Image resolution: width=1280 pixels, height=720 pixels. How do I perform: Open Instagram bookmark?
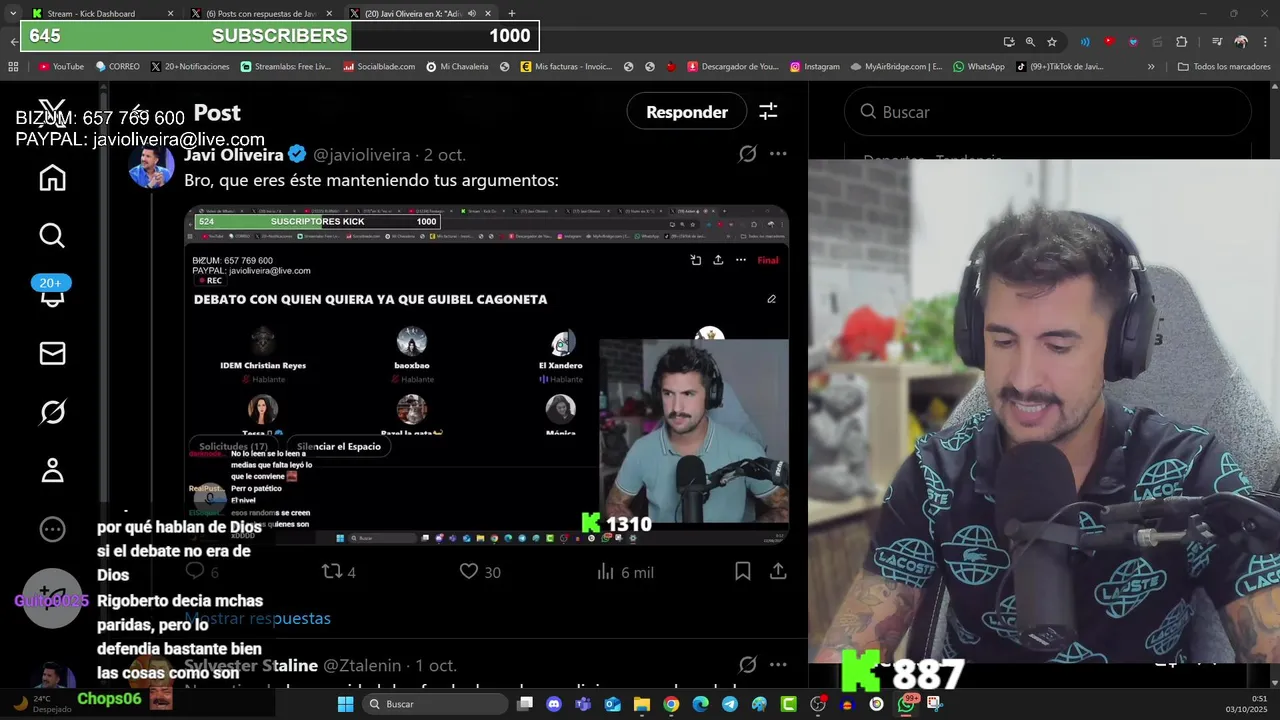pyautogui.click(x=814, y=67)
